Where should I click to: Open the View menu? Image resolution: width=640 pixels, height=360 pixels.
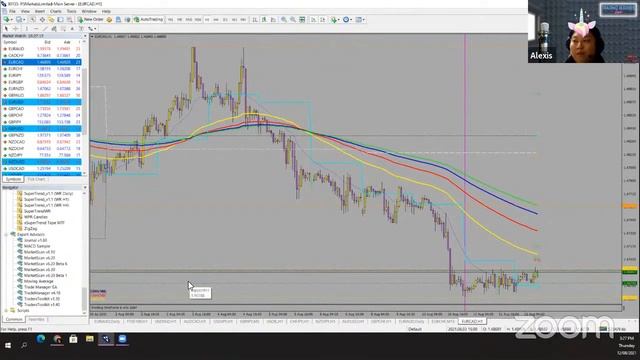pos(25,11)
